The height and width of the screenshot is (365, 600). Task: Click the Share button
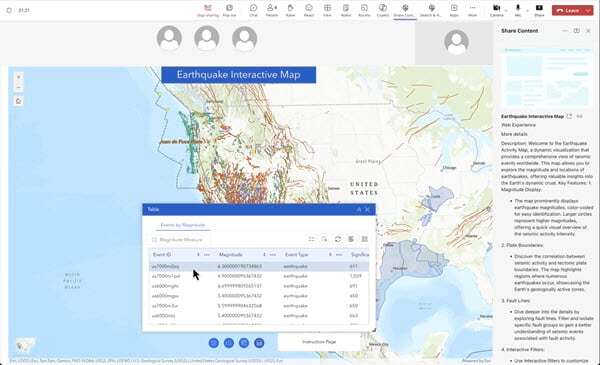pyautogui.click(x=539, y=10)
